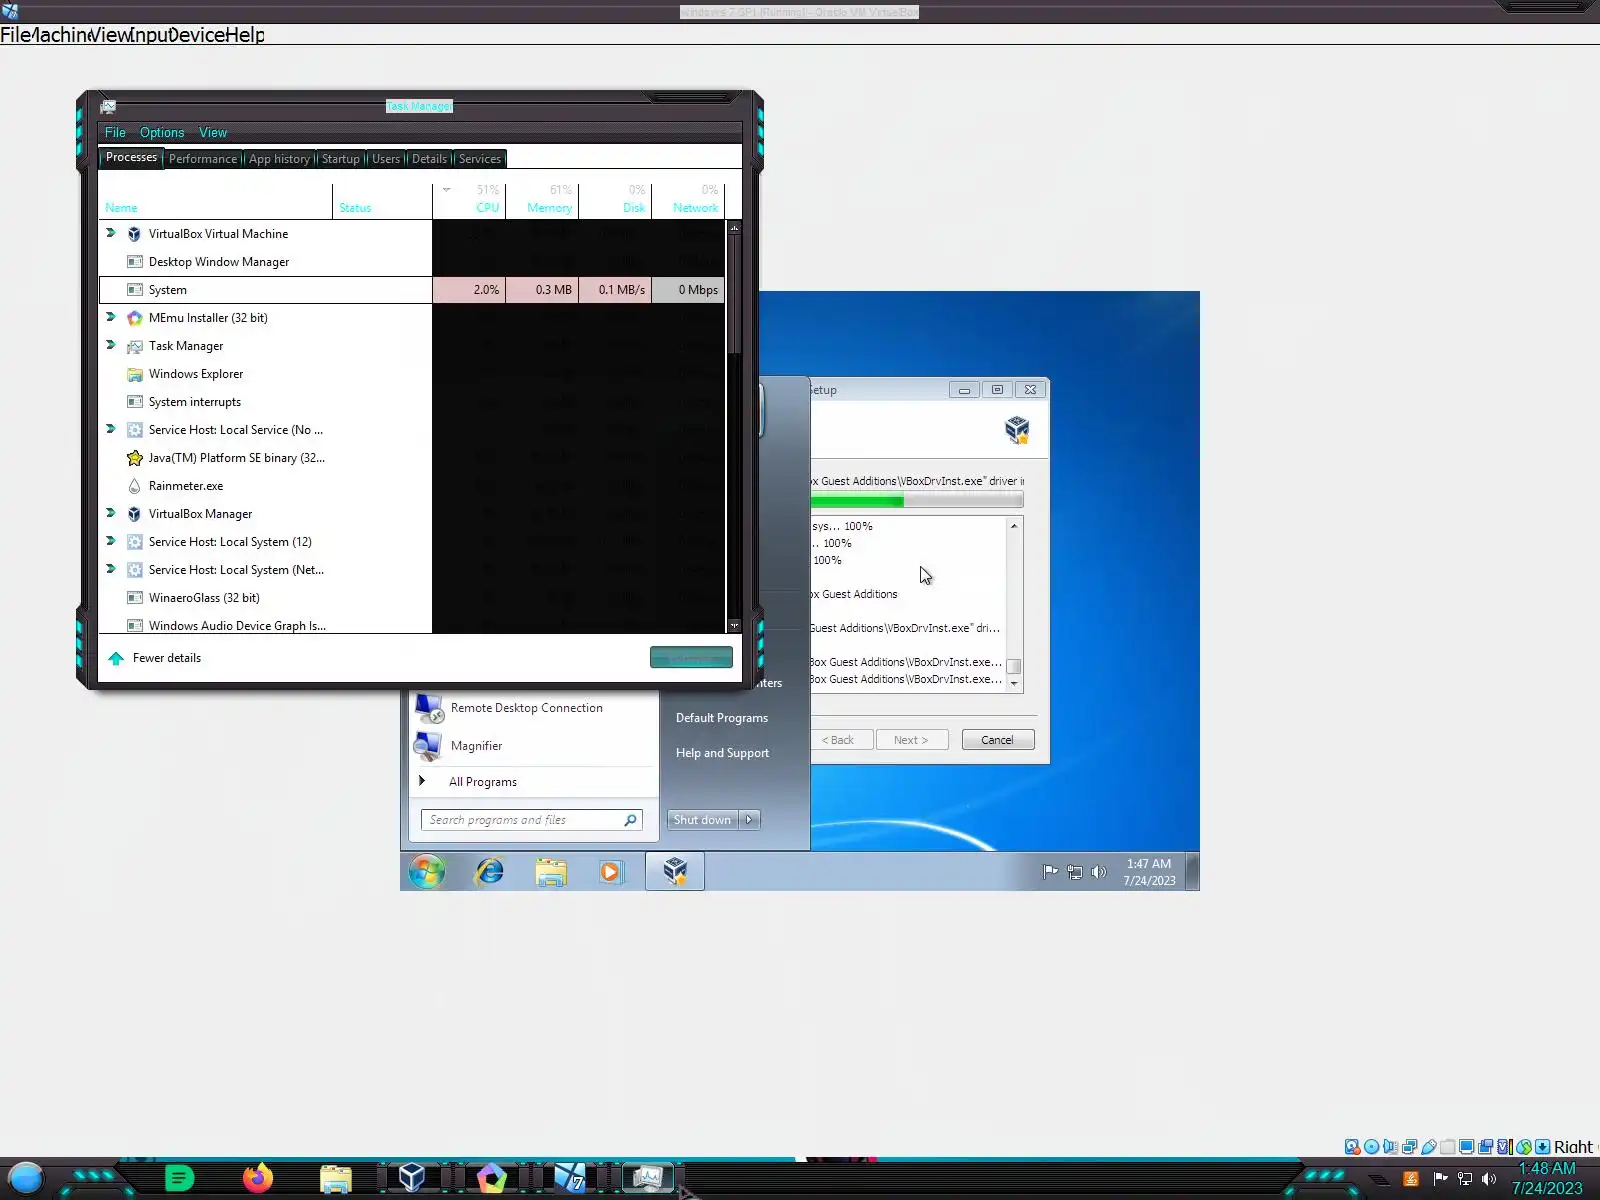Click VirtualBox USB status icon

(x=1429, y=1147)
